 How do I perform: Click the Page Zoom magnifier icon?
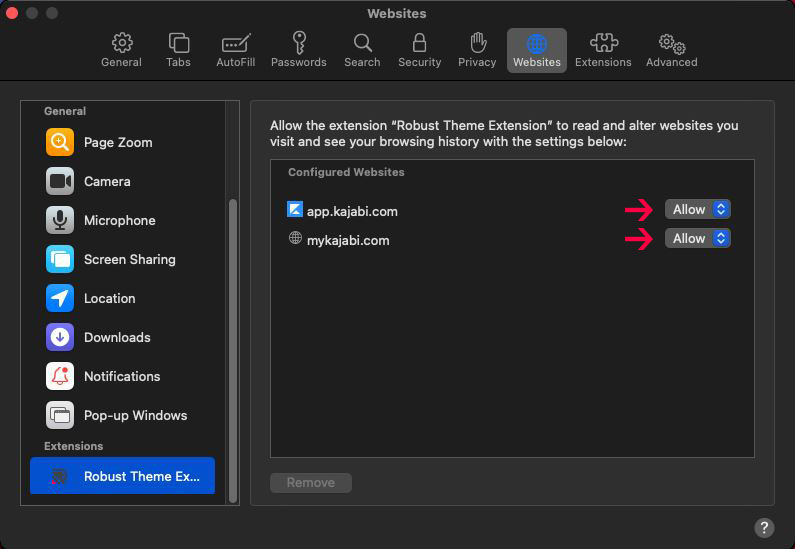pyautogui.click(x=60, y=142)
